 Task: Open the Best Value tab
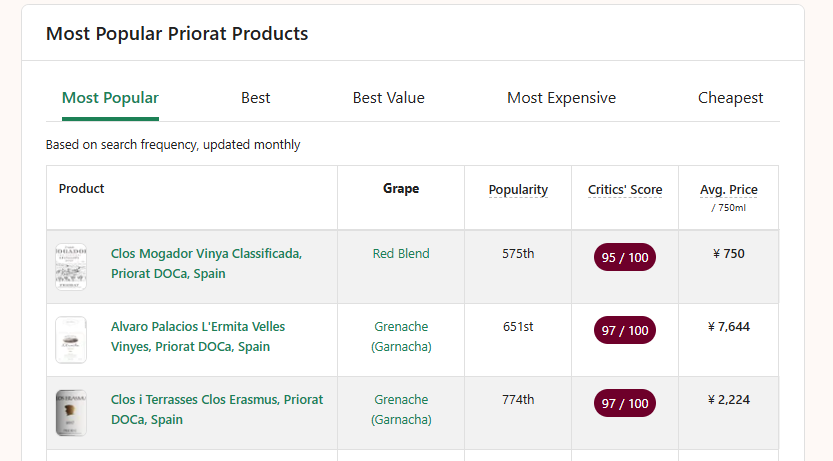[389, 98]
